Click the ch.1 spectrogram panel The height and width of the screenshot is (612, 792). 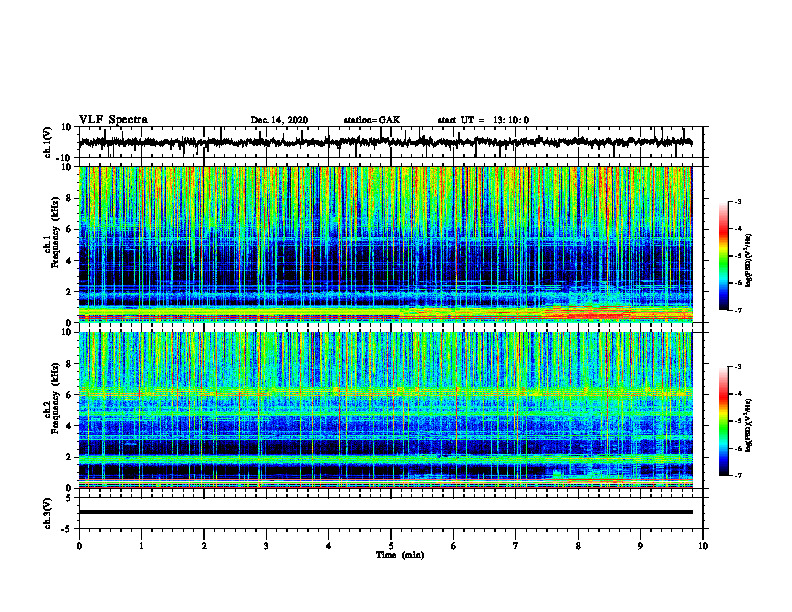click(385, 244)
